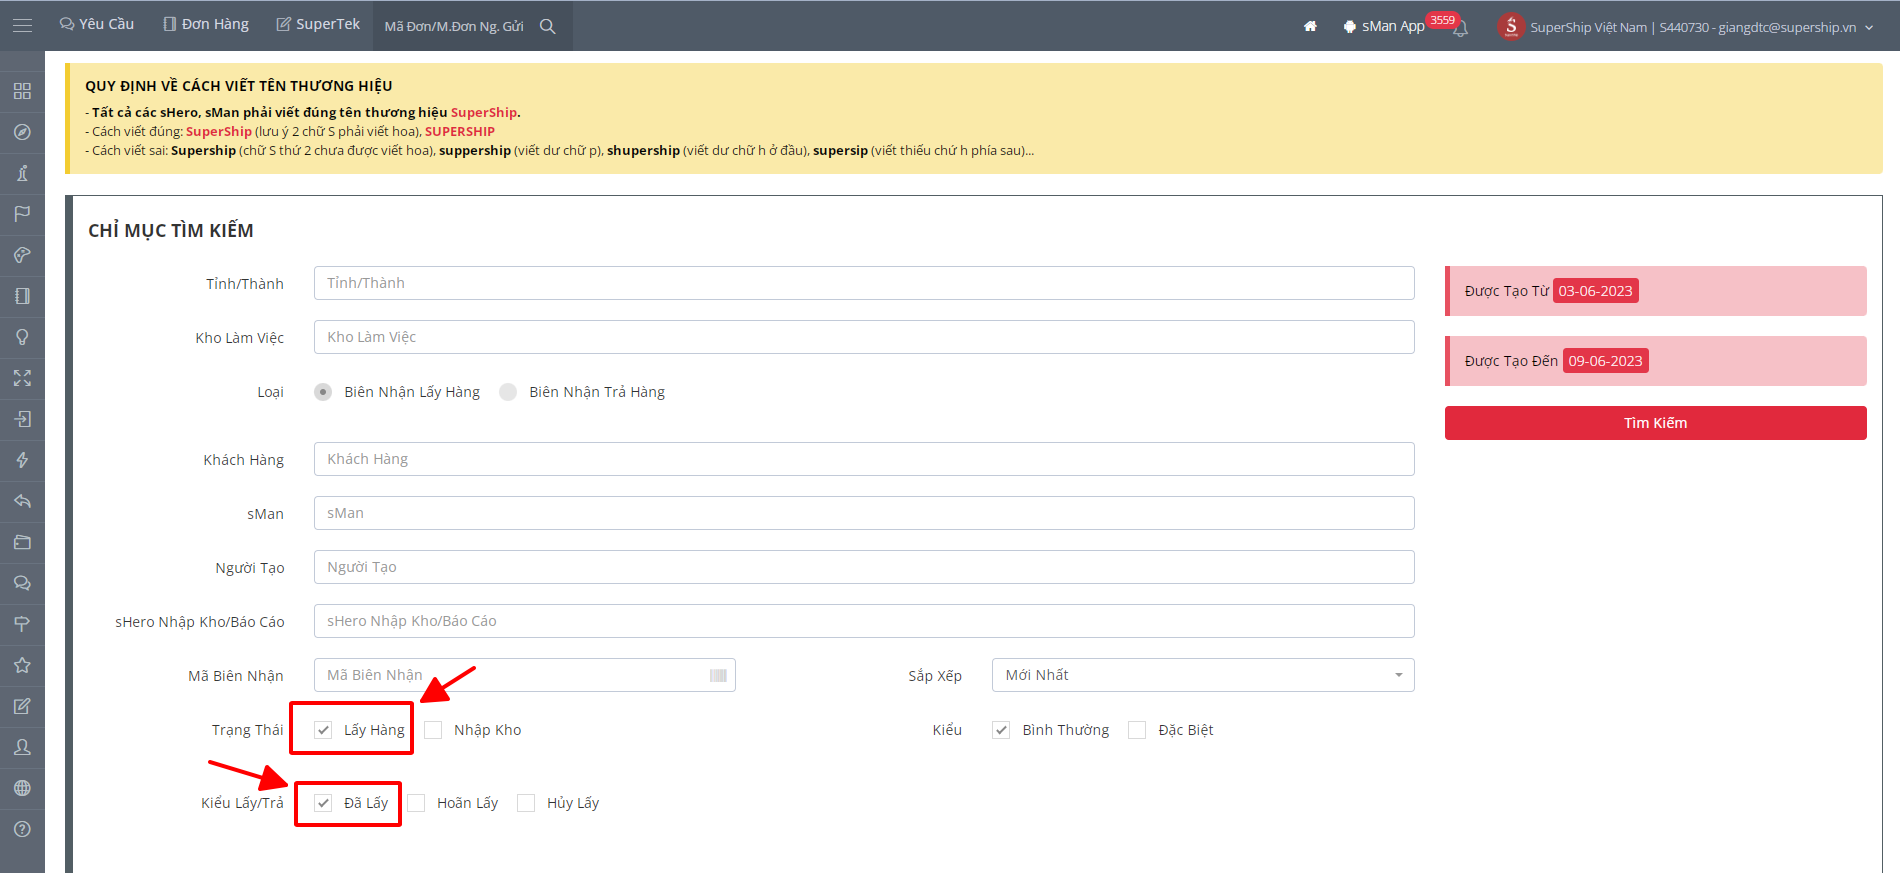1900x873 pixels.
Task: Open the sMan App link
Action: 1383,26
